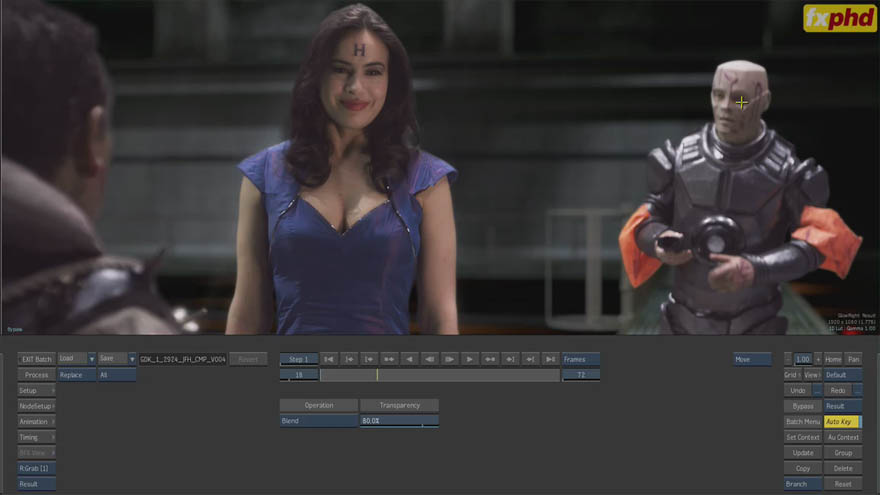Click the Process button
The width and height of the screenshot is (880, 495).
36,375
